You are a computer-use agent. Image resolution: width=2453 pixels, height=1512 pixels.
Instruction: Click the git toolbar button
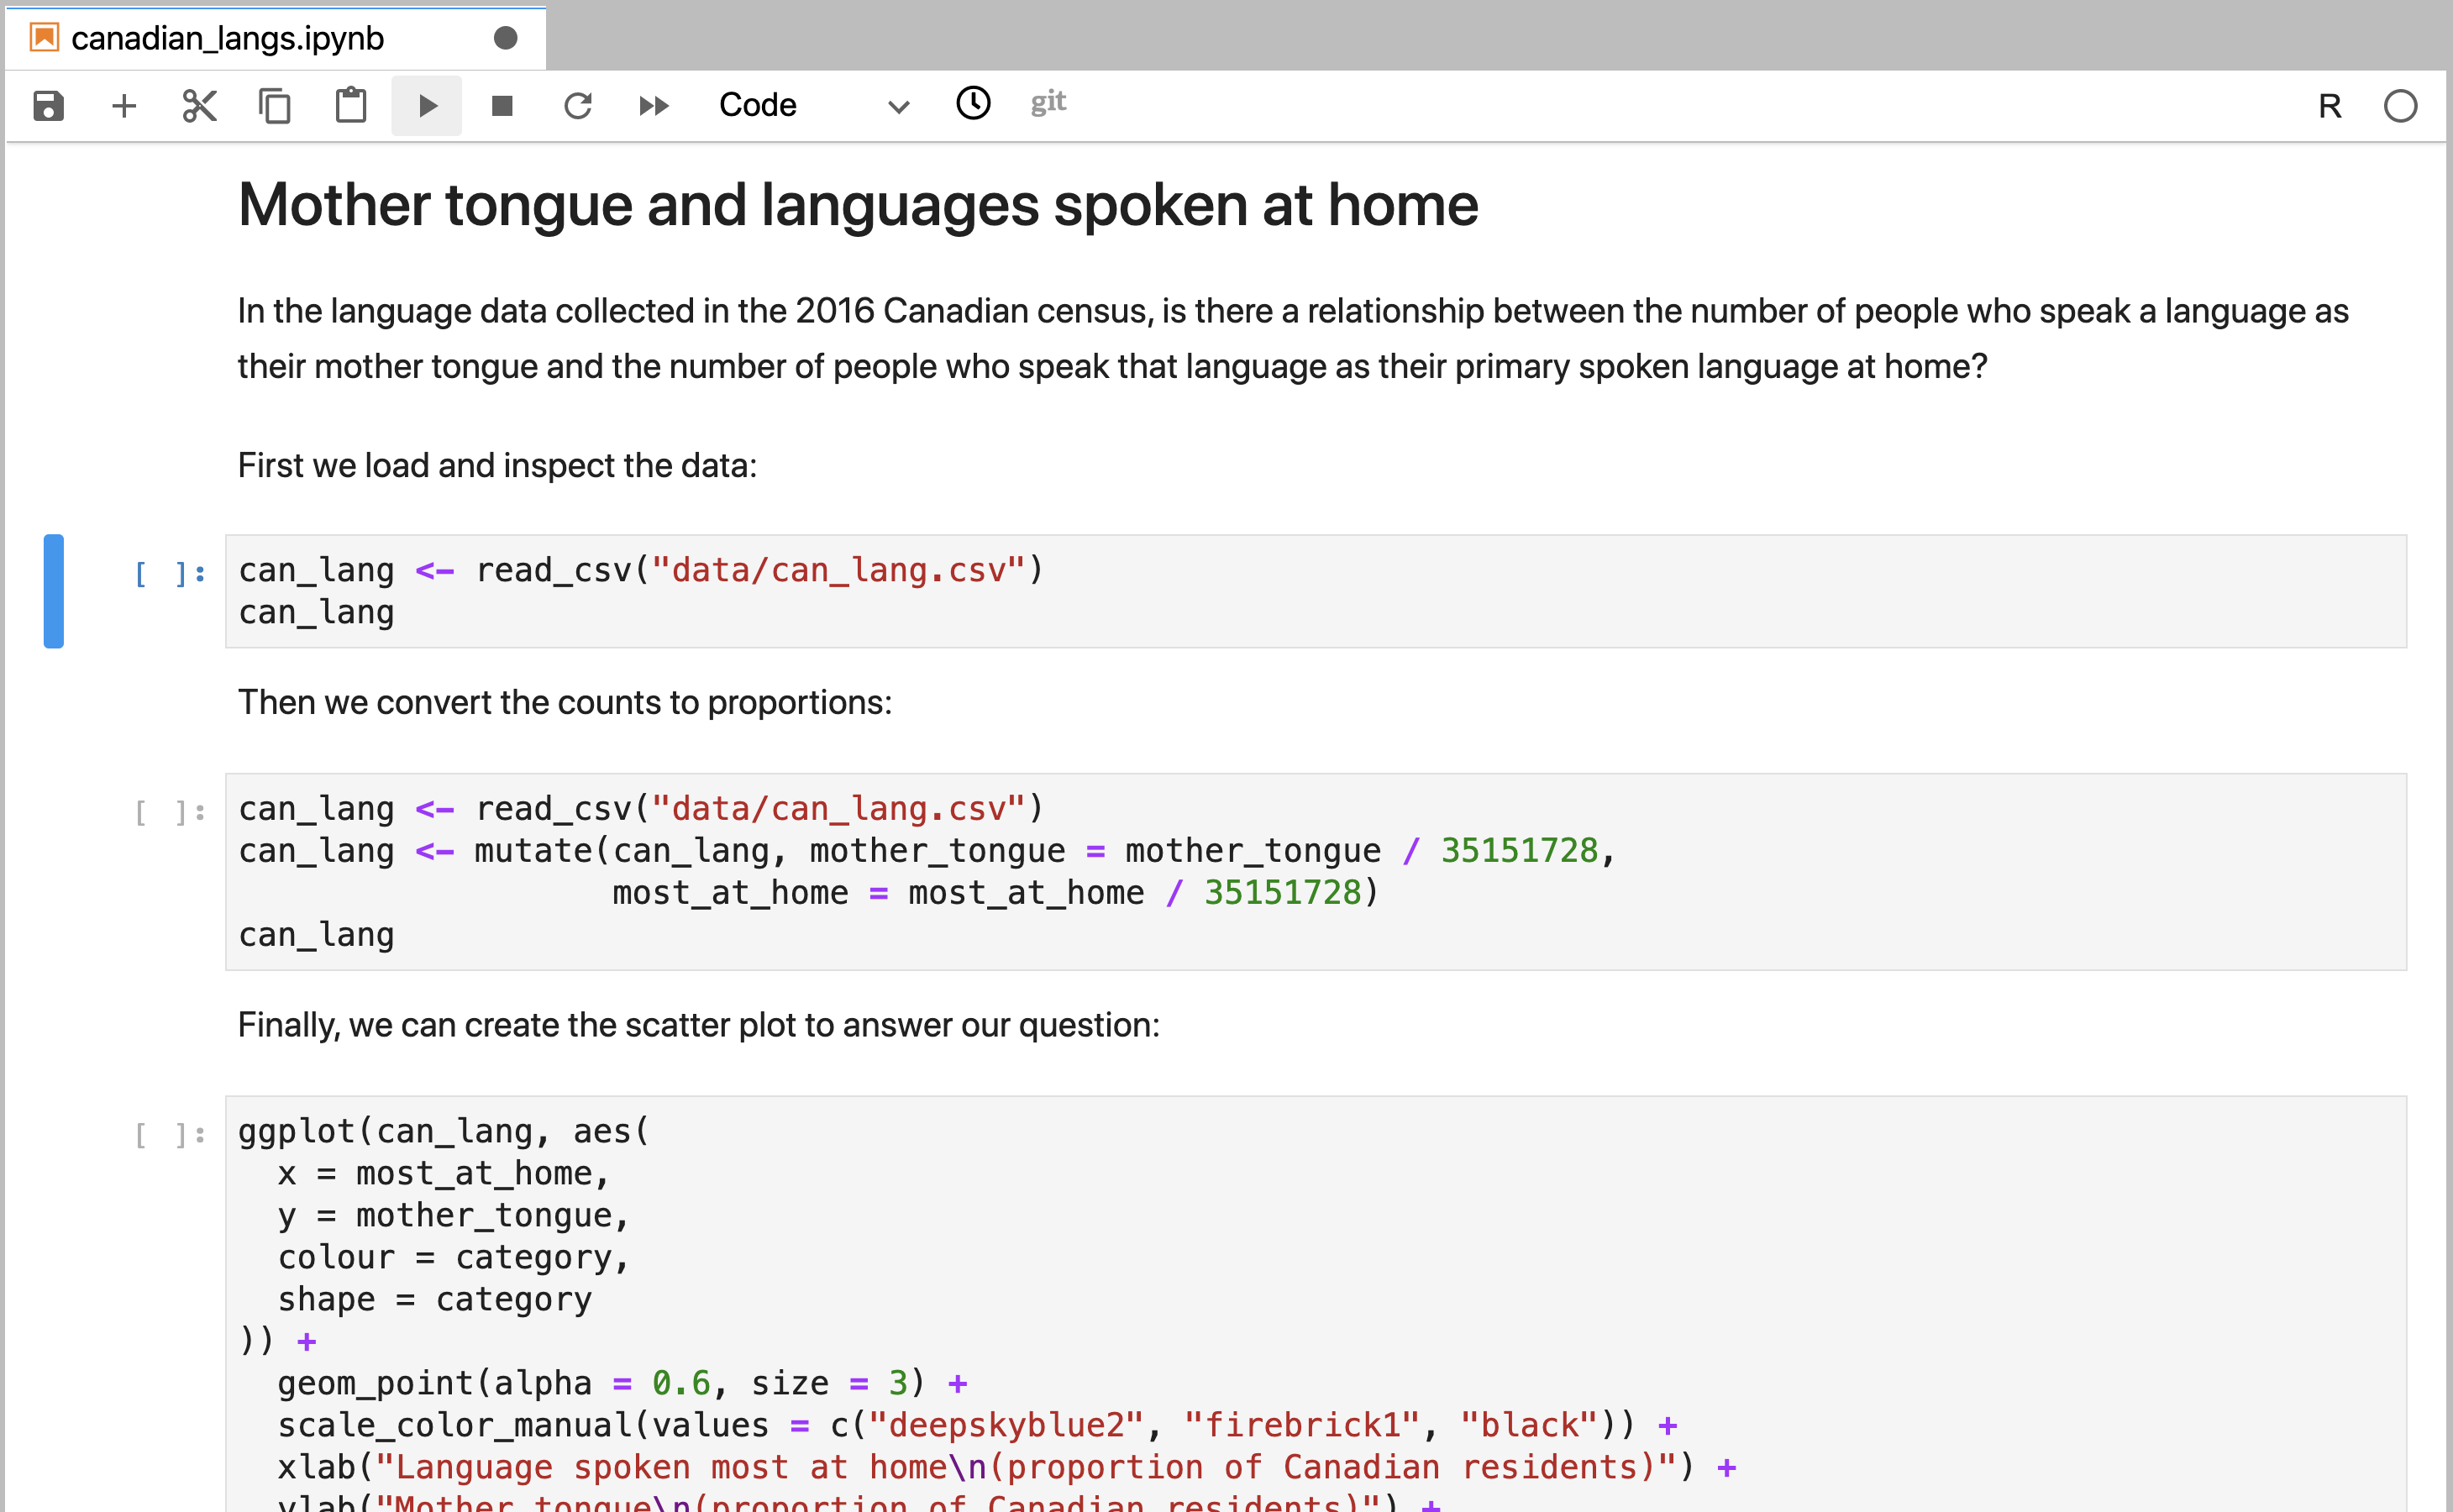pos(1048,103)
